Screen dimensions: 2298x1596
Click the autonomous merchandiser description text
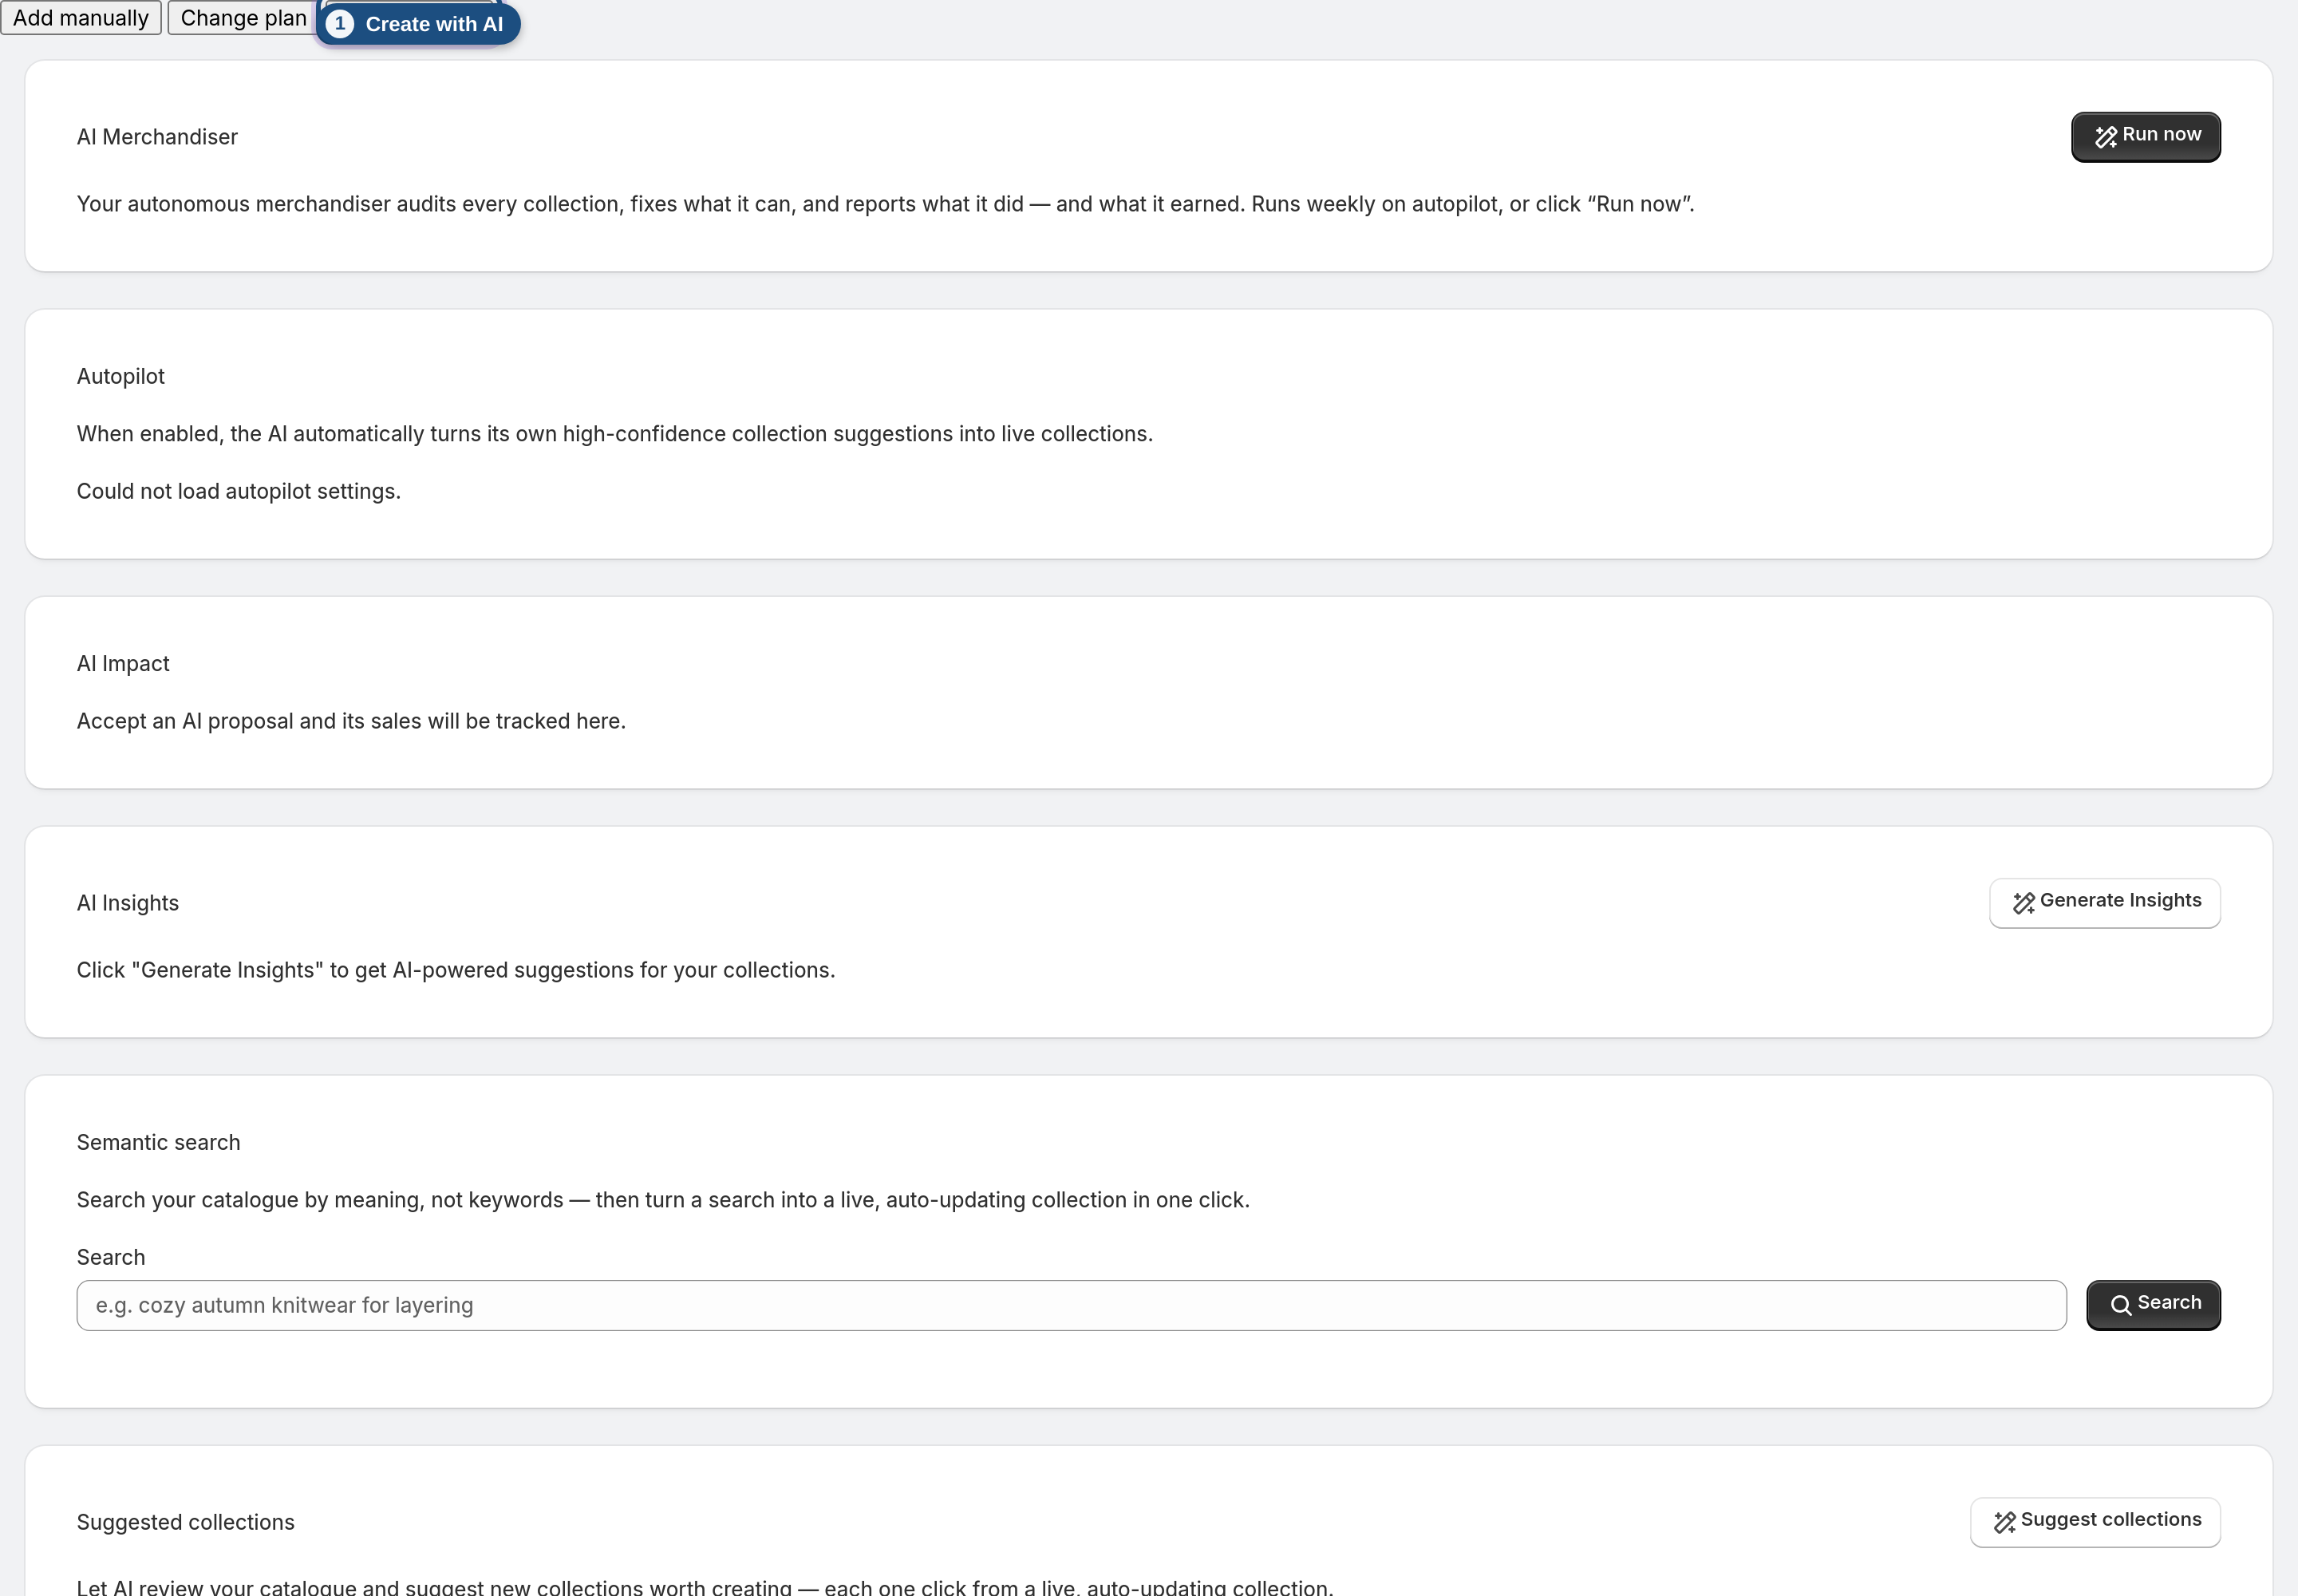pos(886,204)
